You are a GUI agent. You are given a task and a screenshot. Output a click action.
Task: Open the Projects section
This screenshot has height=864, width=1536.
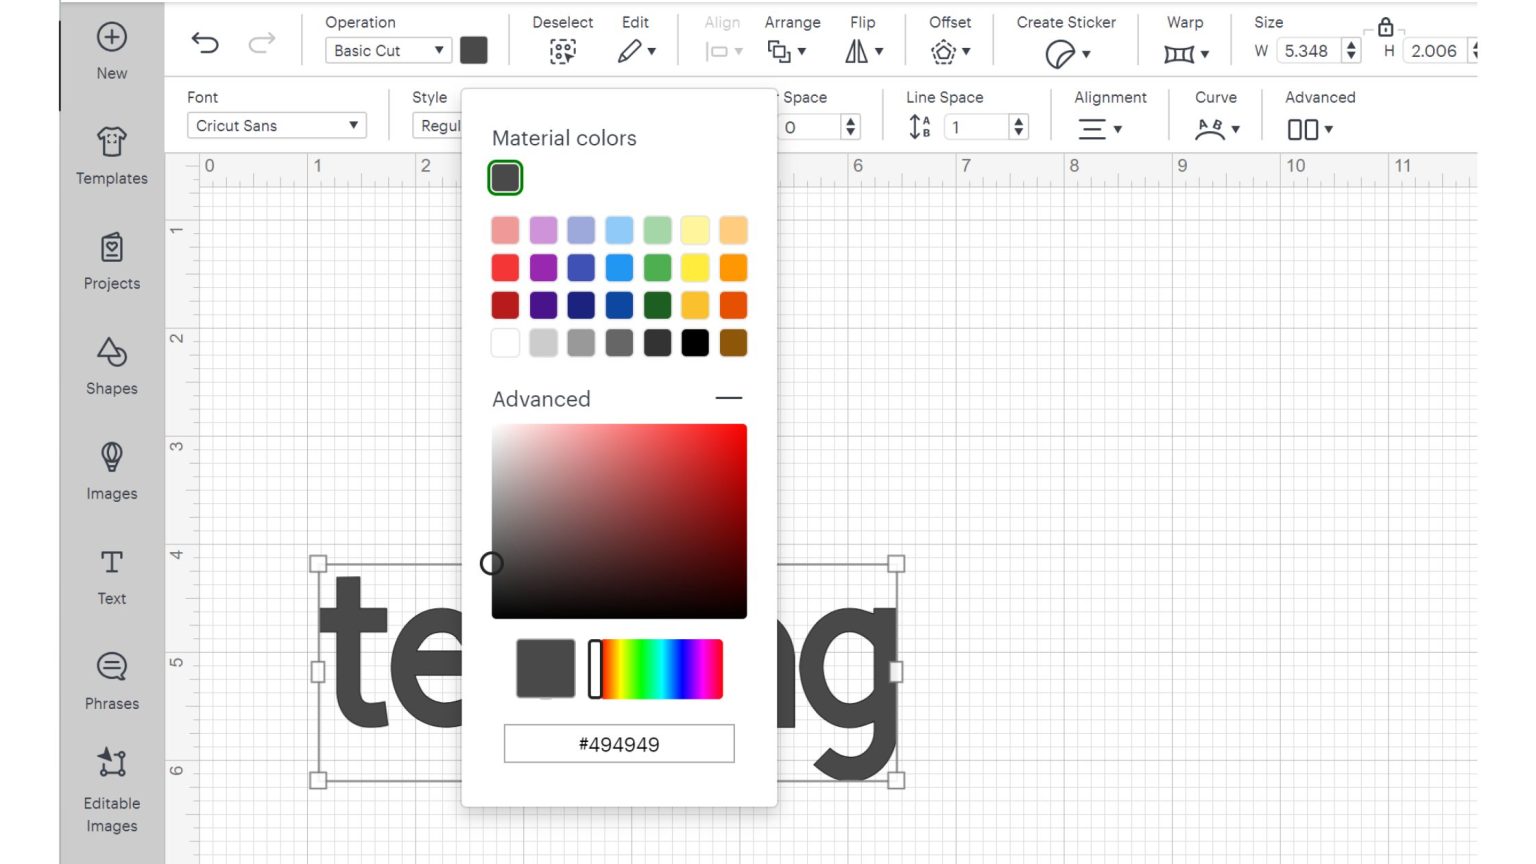coord(112,261)
